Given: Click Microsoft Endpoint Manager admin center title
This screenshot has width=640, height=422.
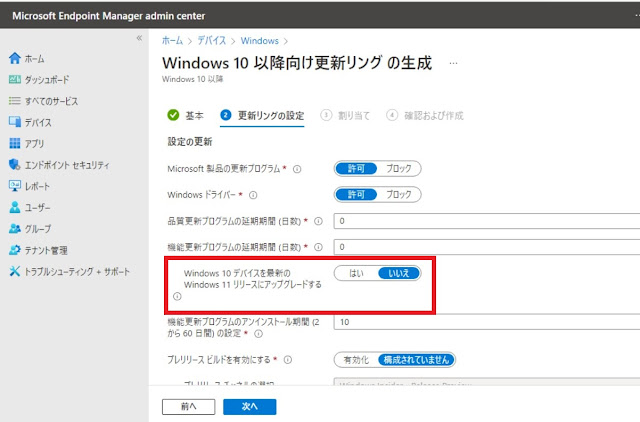Looking at the screenshot, I should coord(109,16).
